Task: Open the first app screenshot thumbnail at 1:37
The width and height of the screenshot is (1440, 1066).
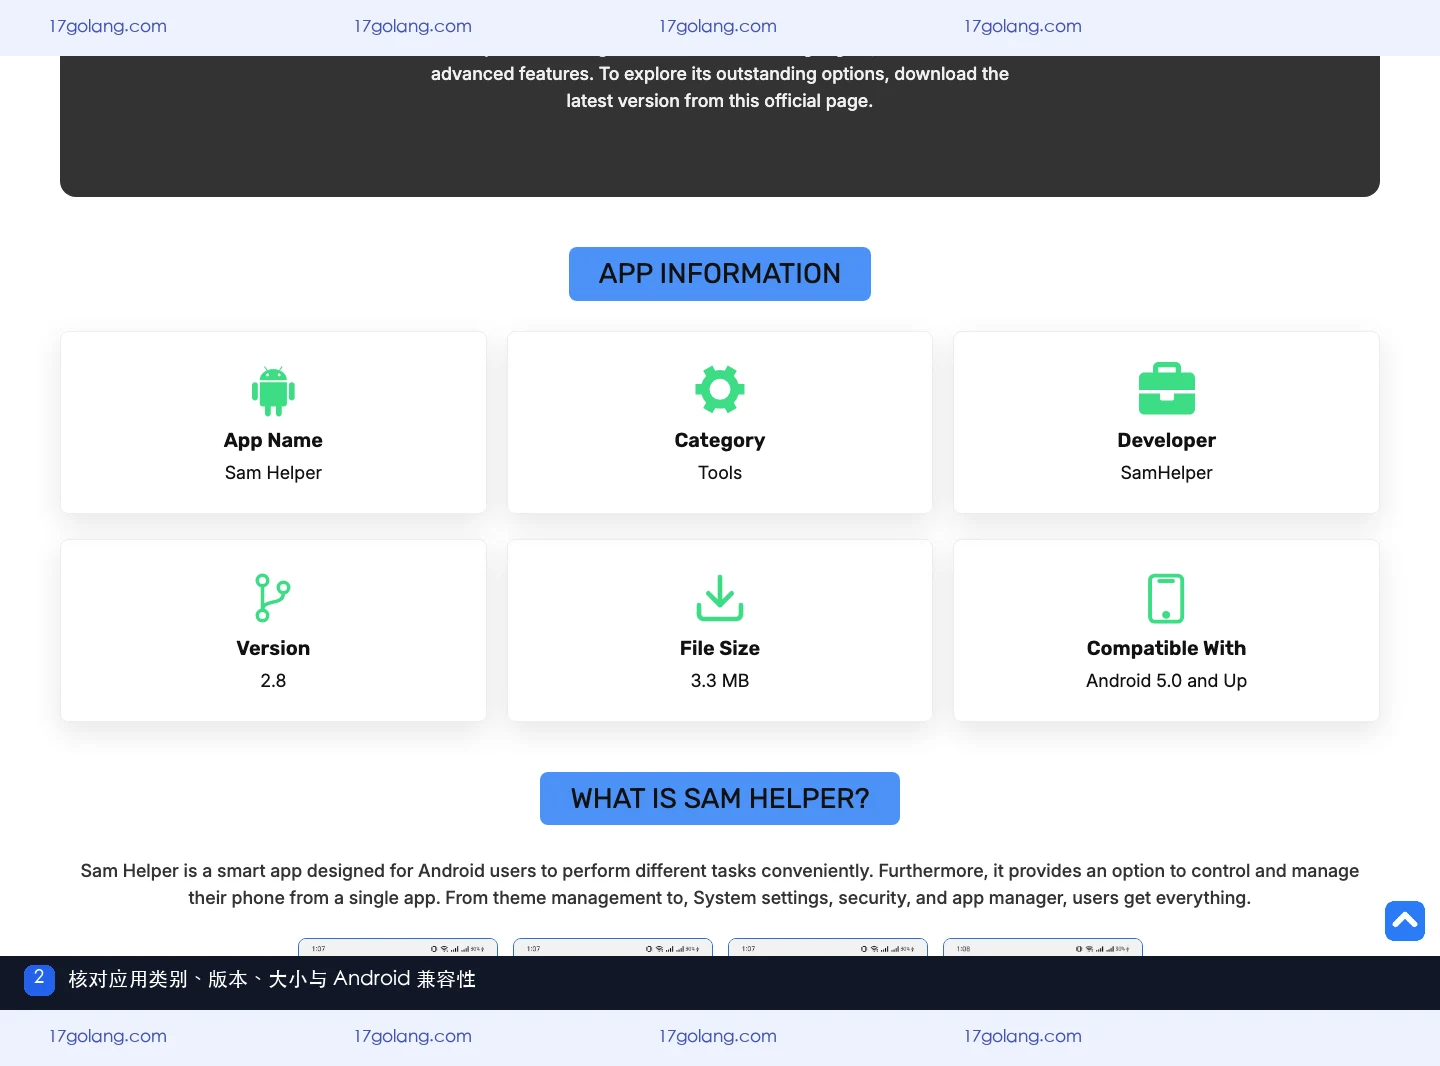Action: tap(398, 947)
